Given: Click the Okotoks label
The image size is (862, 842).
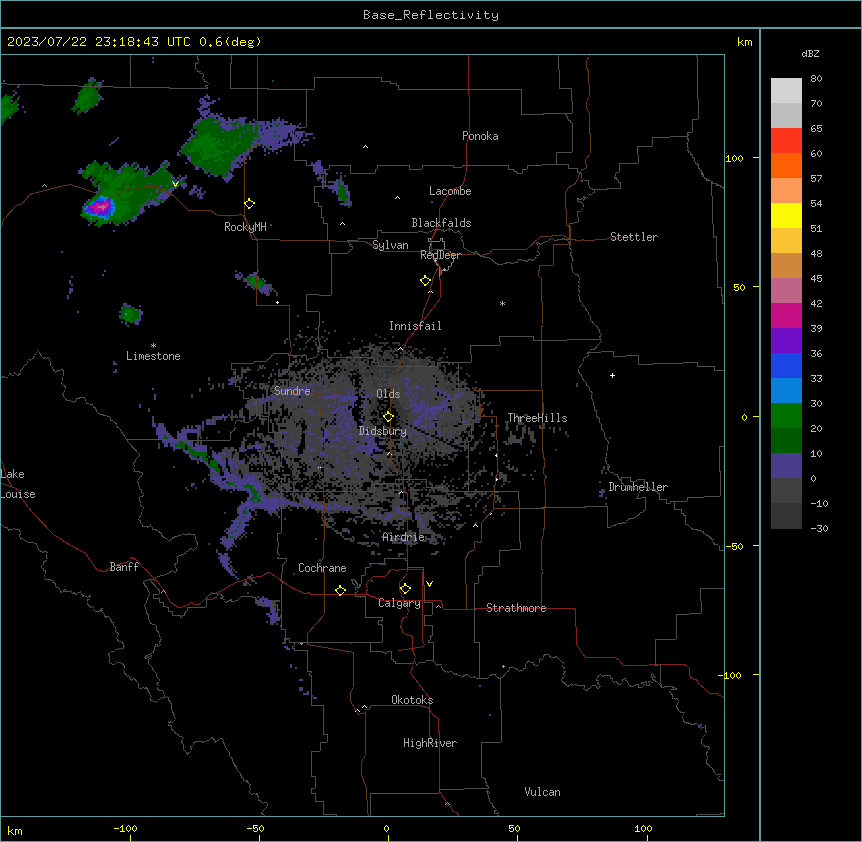Looking at the screenshot, I should (x=412, y=700).
